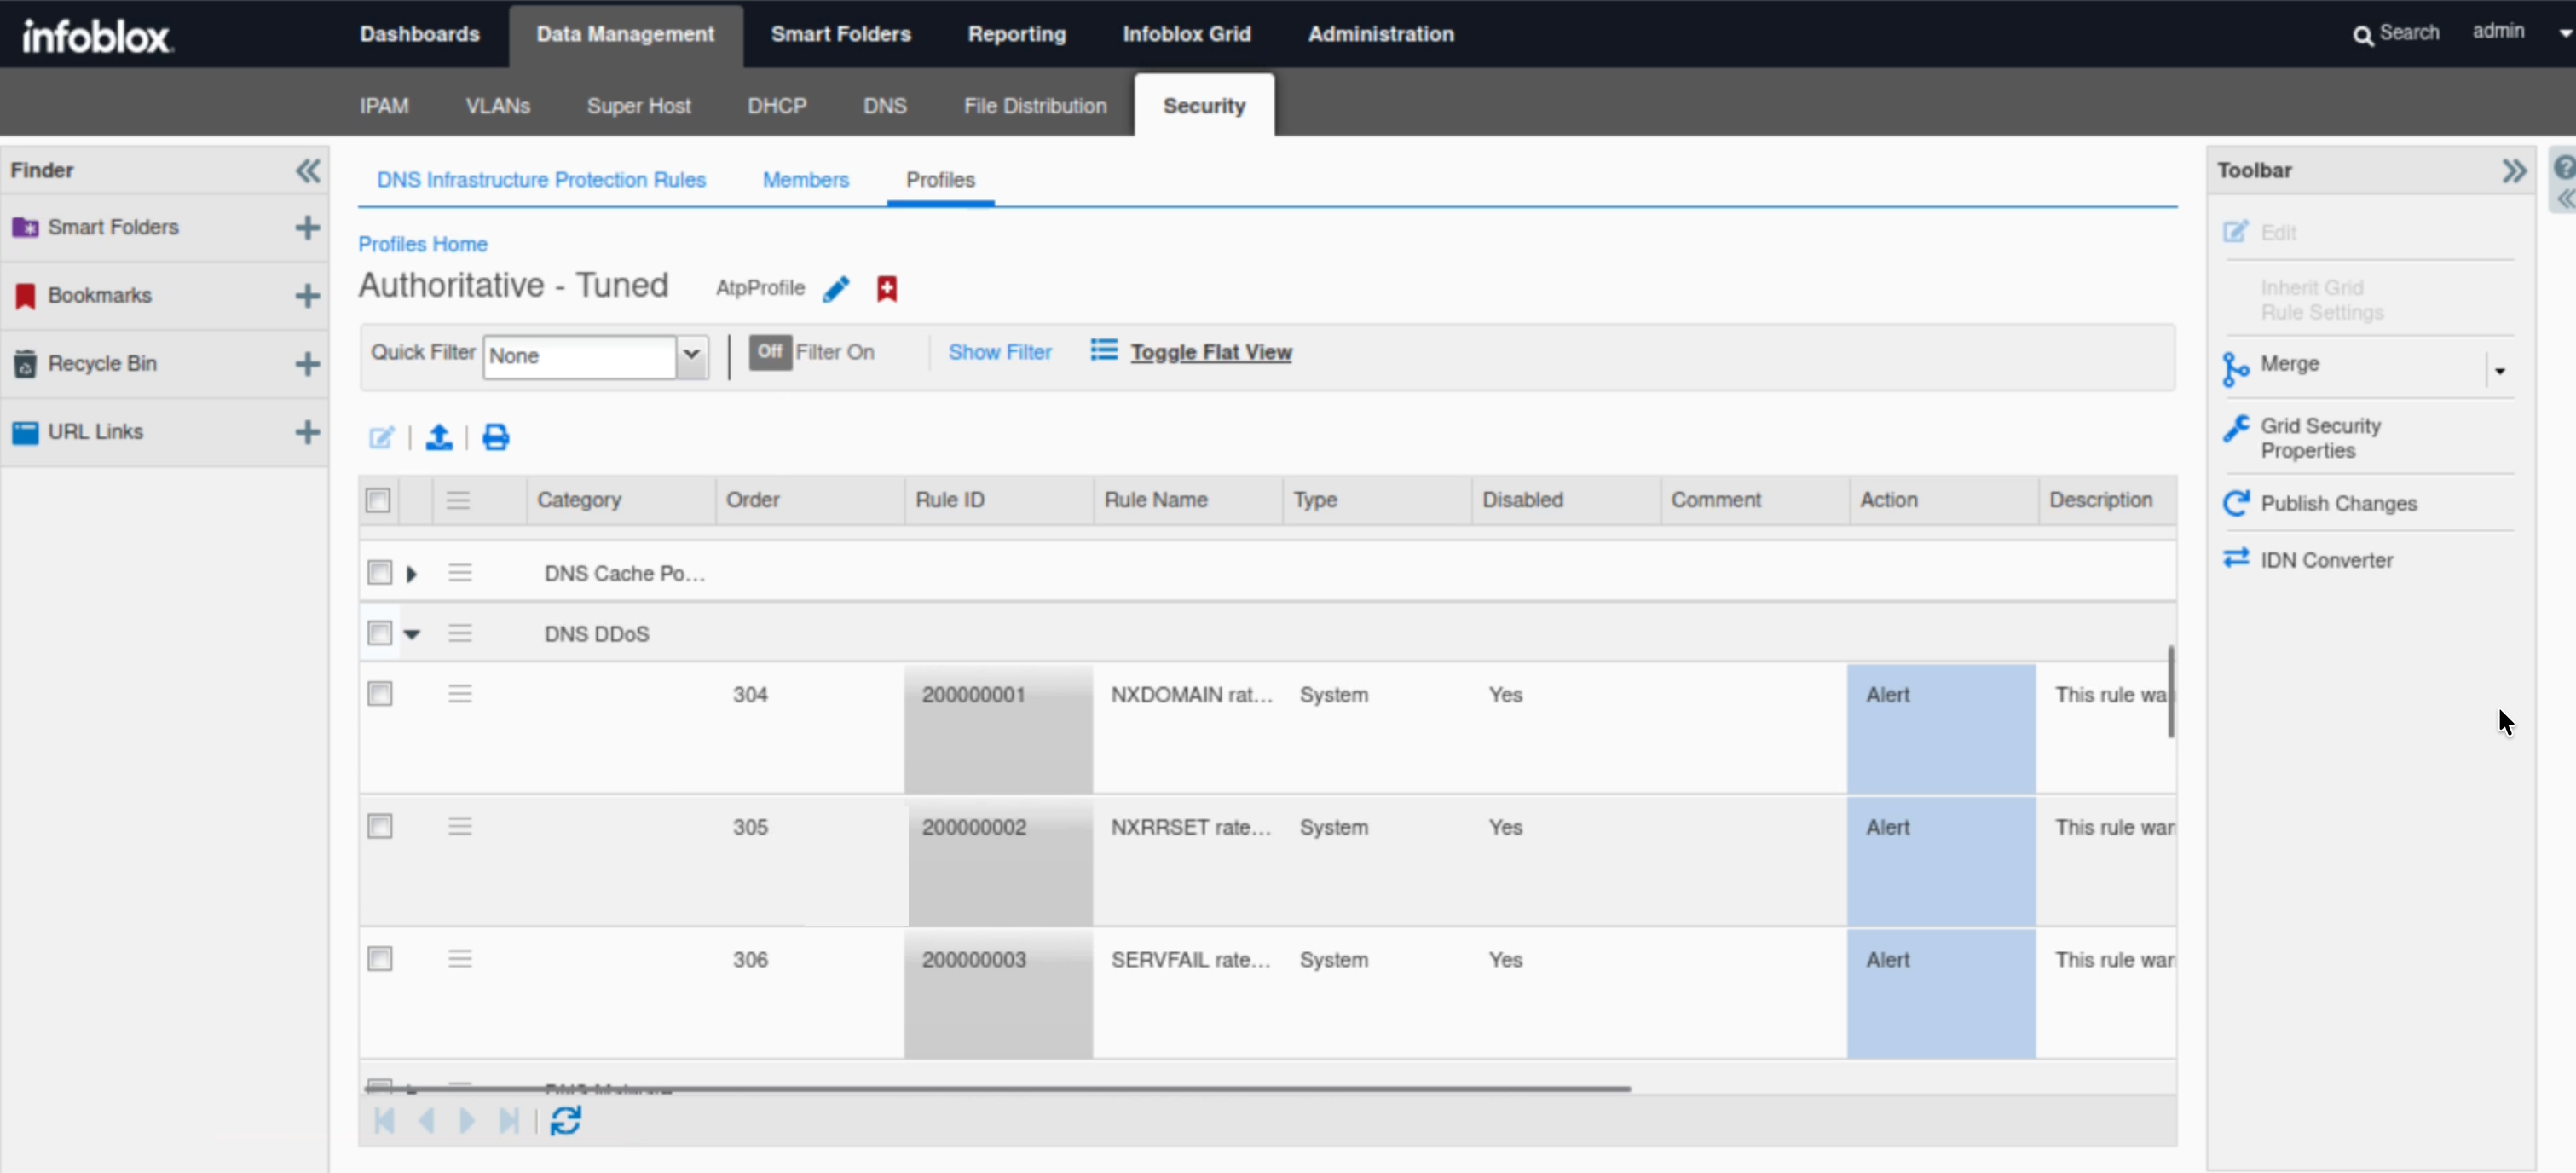Refresh the rules table

[565, 1121]
